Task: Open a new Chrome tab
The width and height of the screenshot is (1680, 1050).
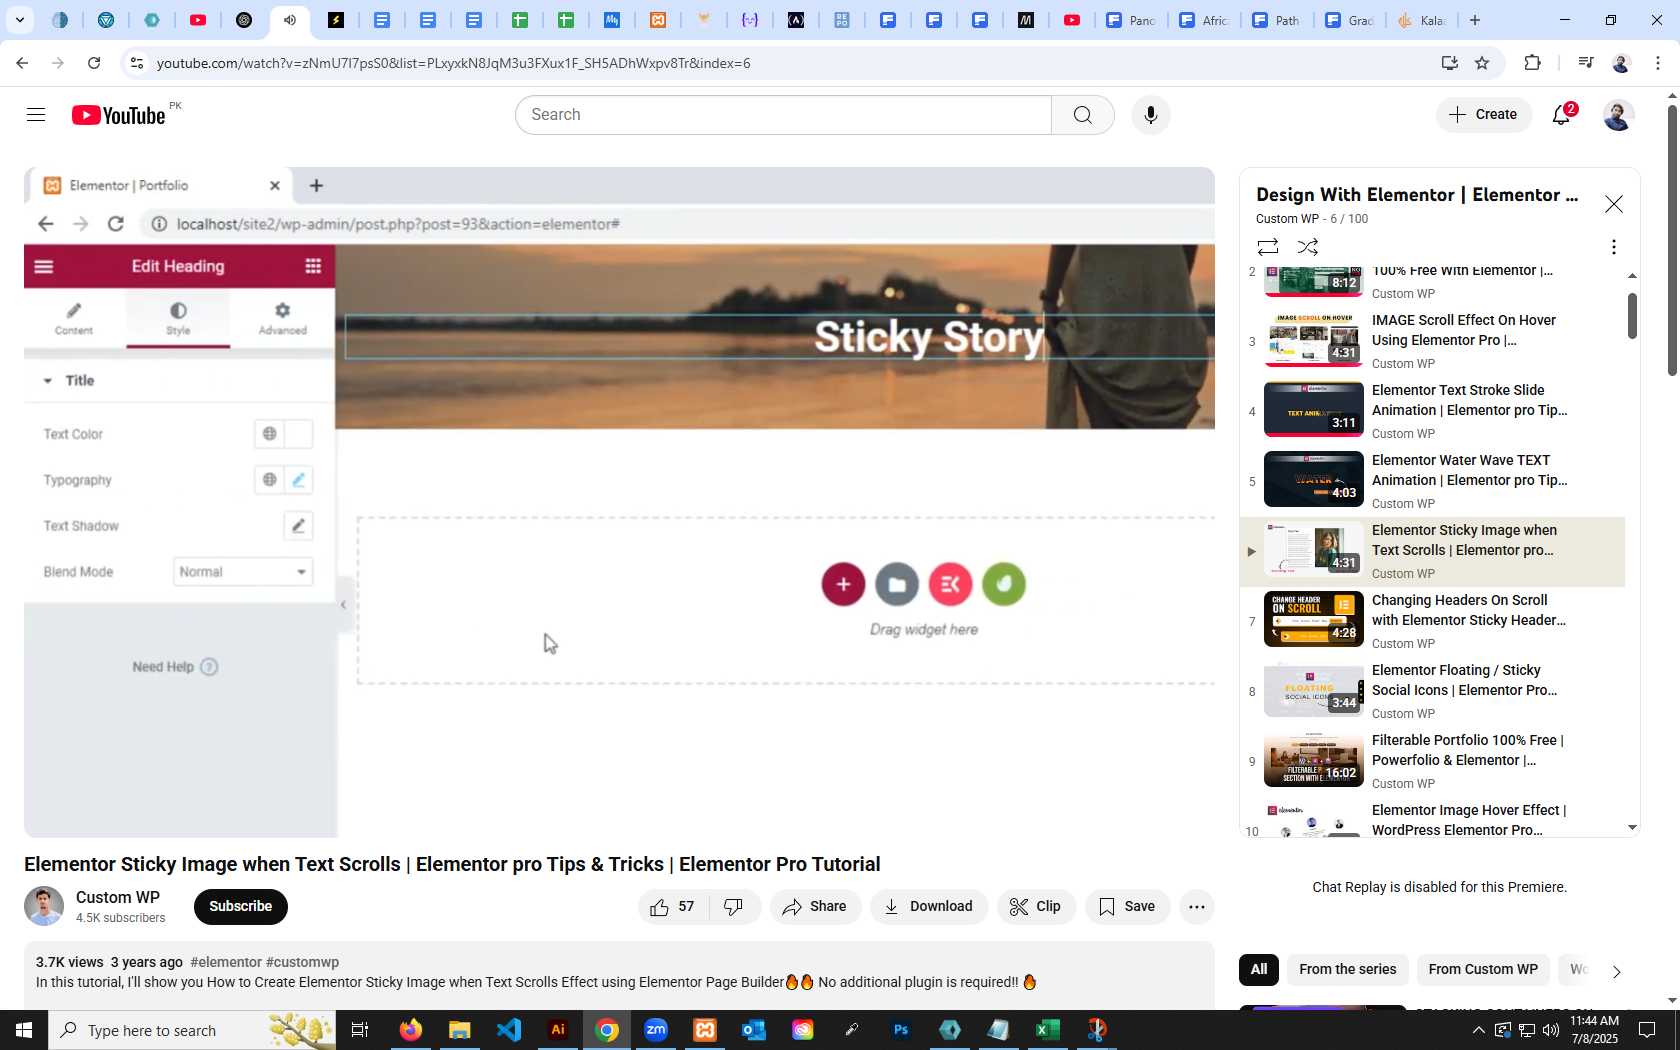Action: (1475, 20)
